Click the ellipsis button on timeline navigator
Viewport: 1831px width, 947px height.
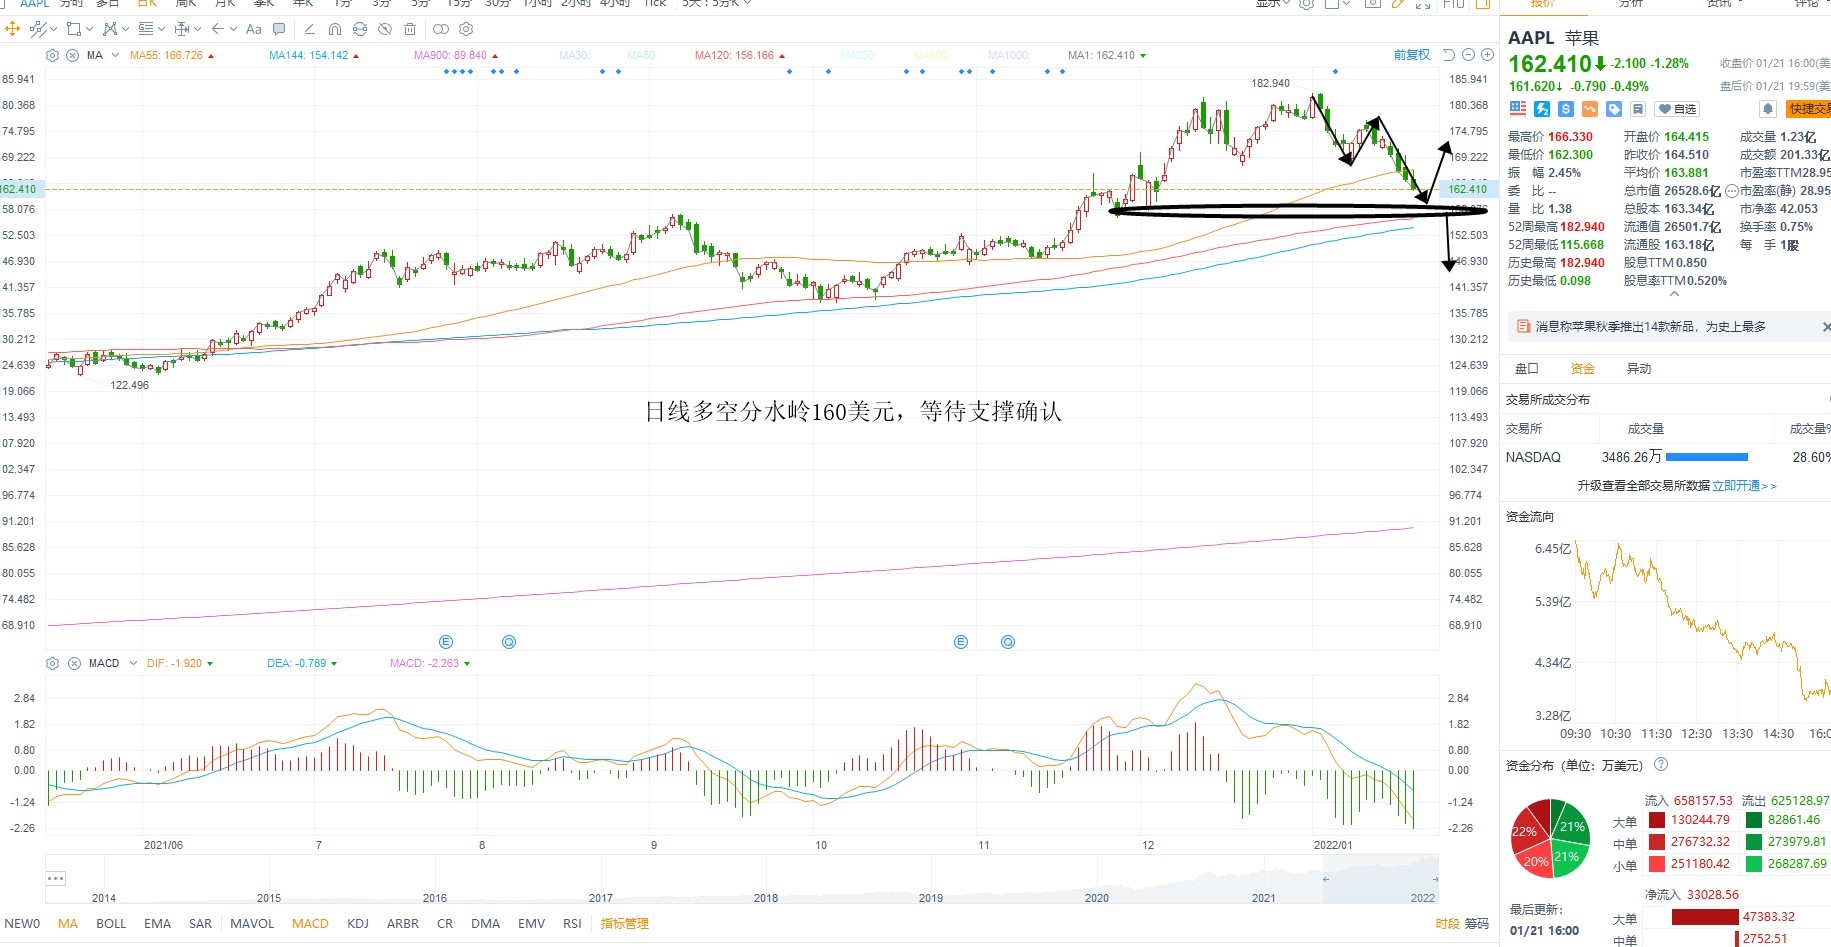tap(56, 879)
